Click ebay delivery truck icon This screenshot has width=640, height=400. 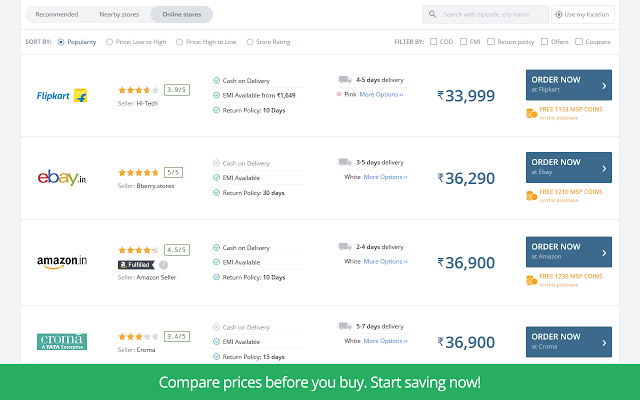[x=344, y=162]
